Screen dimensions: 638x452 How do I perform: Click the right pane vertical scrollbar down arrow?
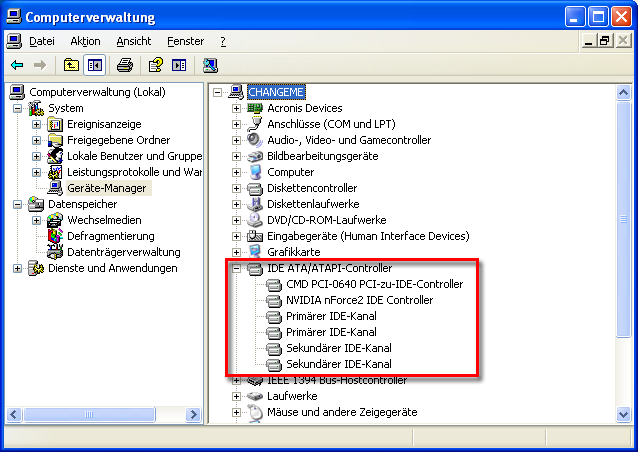(624, 413)
